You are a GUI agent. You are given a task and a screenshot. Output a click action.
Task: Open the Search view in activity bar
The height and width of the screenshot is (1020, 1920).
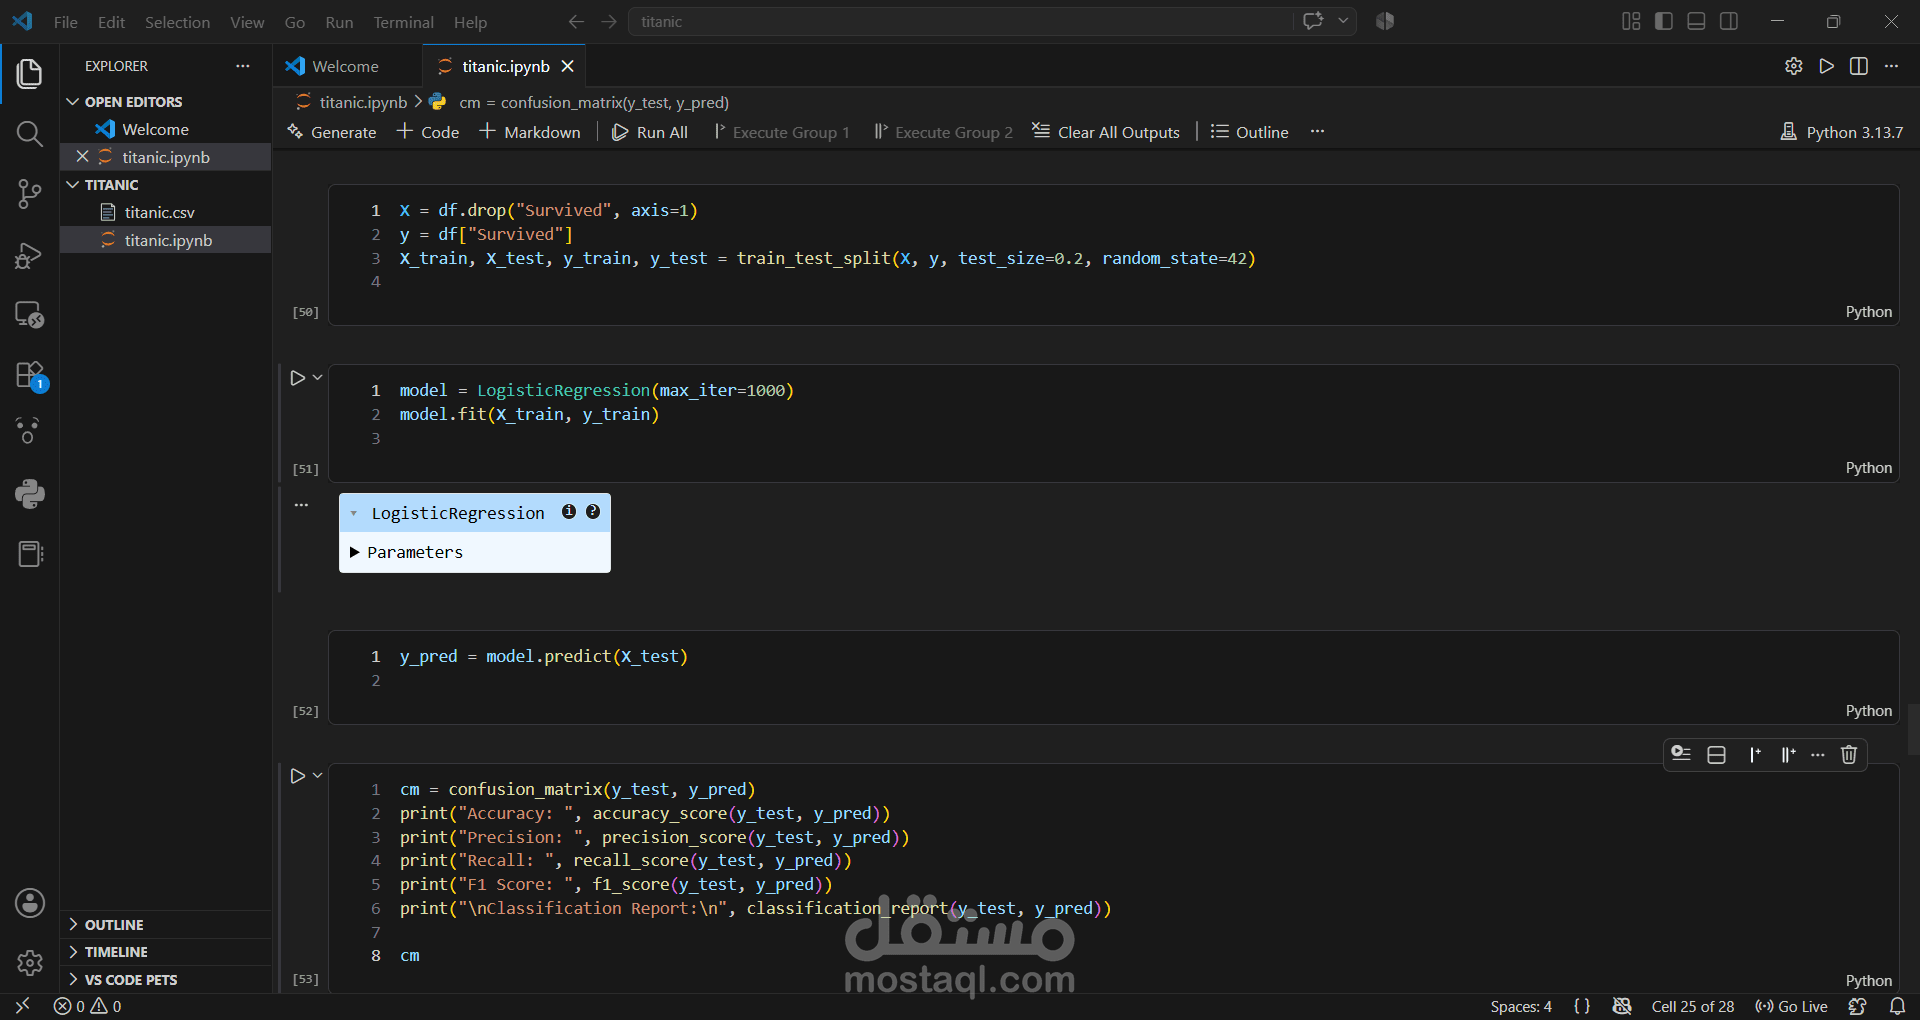click(30, 134)
